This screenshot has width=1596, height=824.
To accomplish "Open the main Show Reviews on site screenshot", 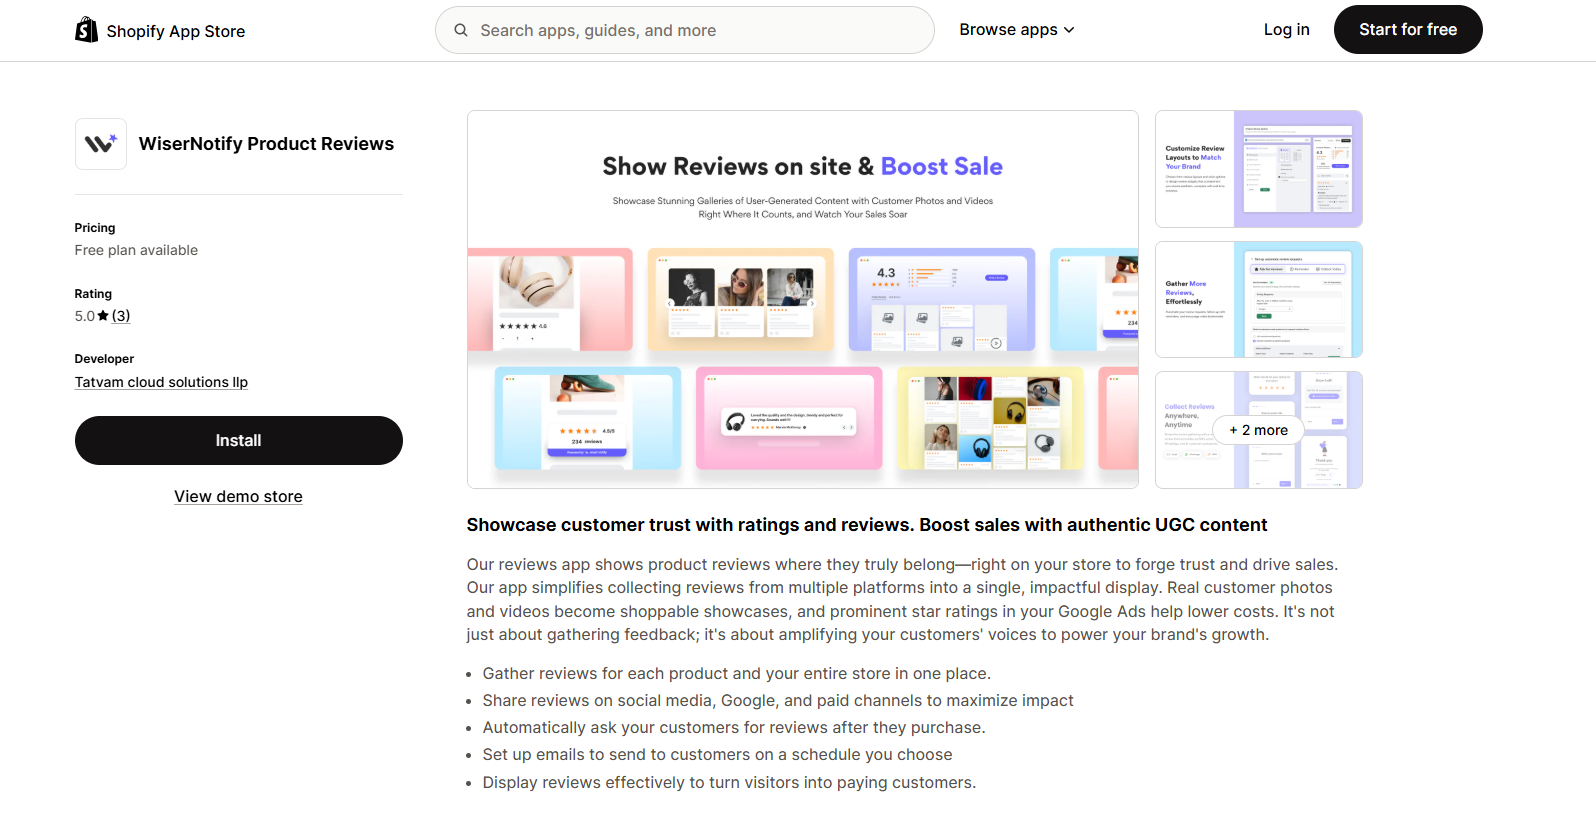I will tap(802, 299).
